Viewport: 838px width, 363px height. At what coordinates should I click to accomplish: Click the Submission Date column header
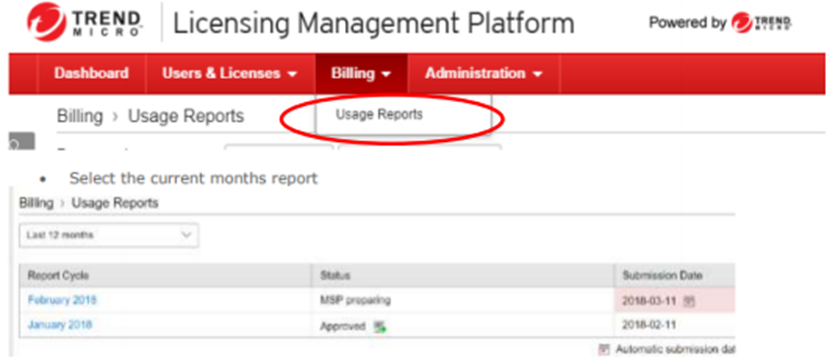pos(674,276)
